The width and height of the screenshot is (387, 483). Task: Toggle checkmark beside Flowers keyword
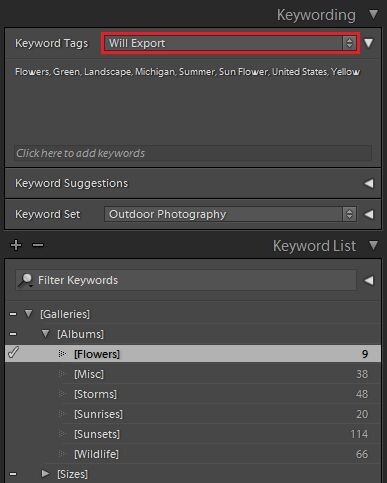pos(13,353)
